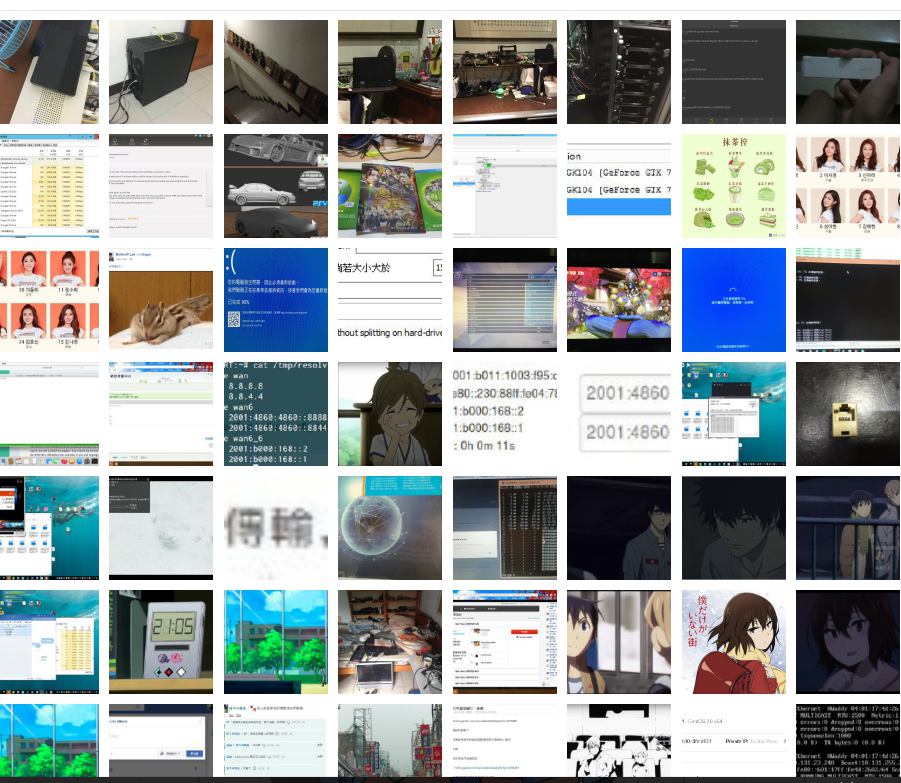Open dark terminal photo with green table above

click(848, 300)
